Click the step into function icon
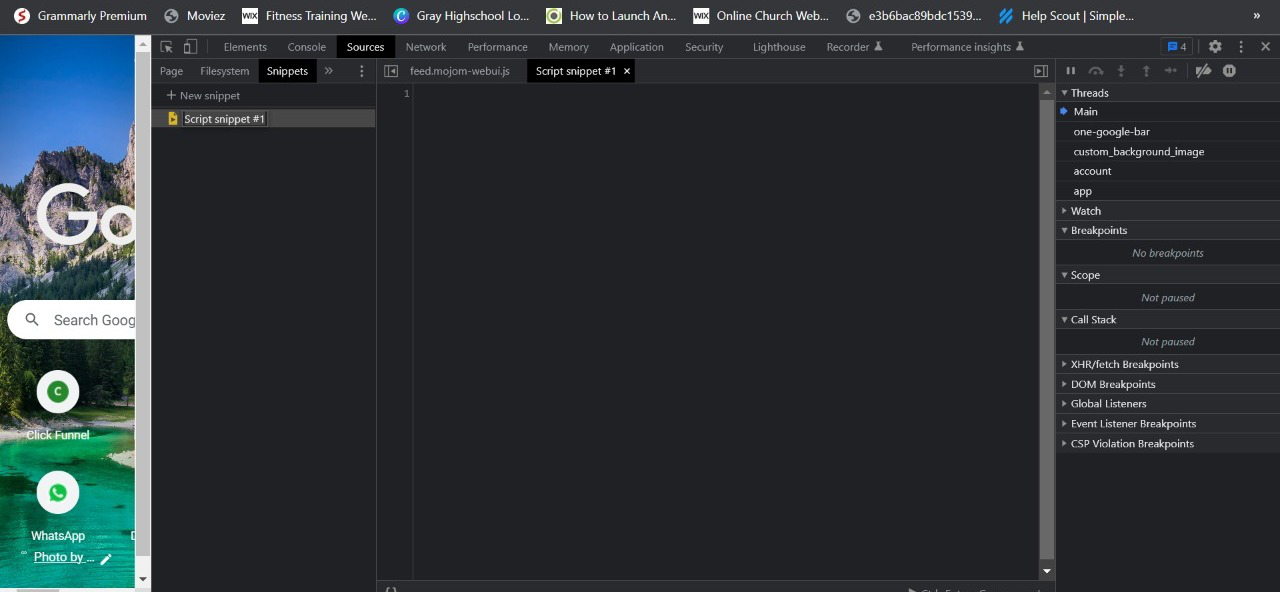 click(1121, 71)
